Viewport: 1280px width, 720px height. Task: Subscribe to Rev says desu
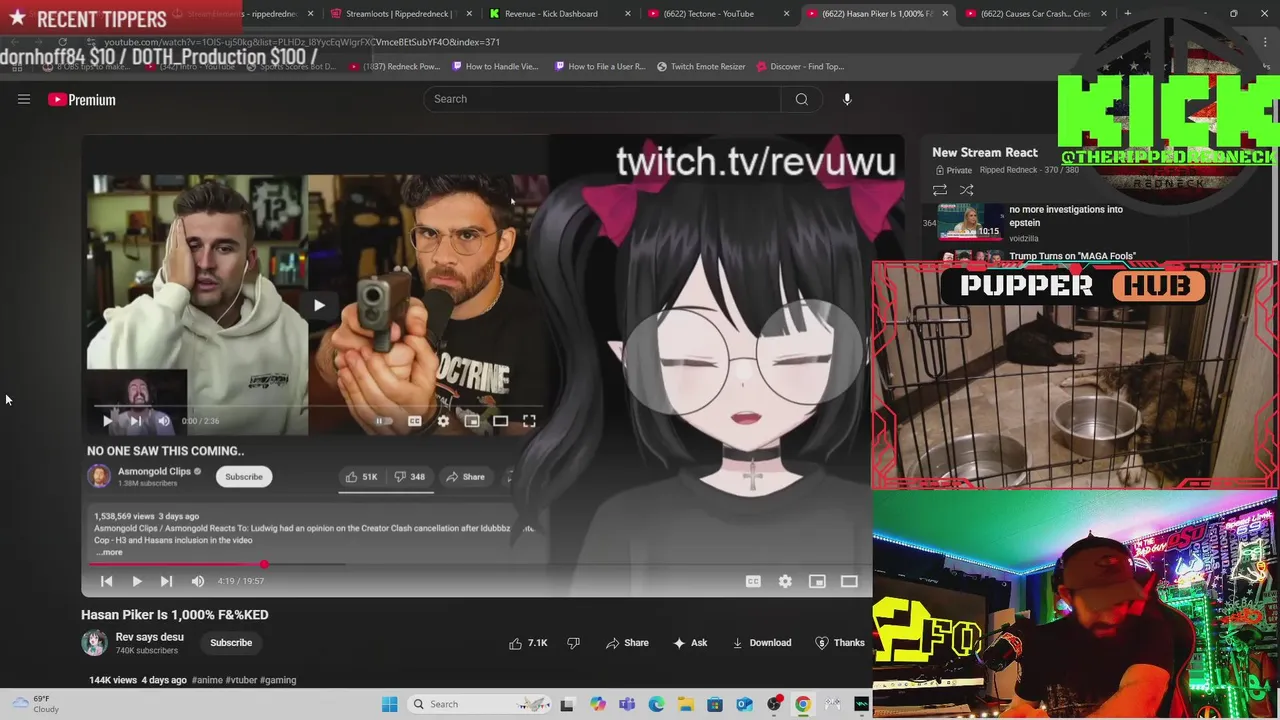coord(231,643)
